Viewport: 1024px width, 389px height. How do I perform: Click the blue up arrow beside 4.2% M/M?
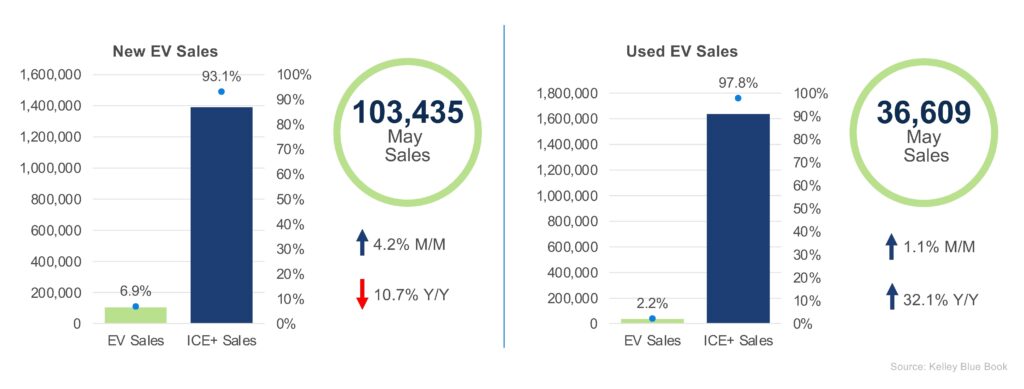[362, 243]
